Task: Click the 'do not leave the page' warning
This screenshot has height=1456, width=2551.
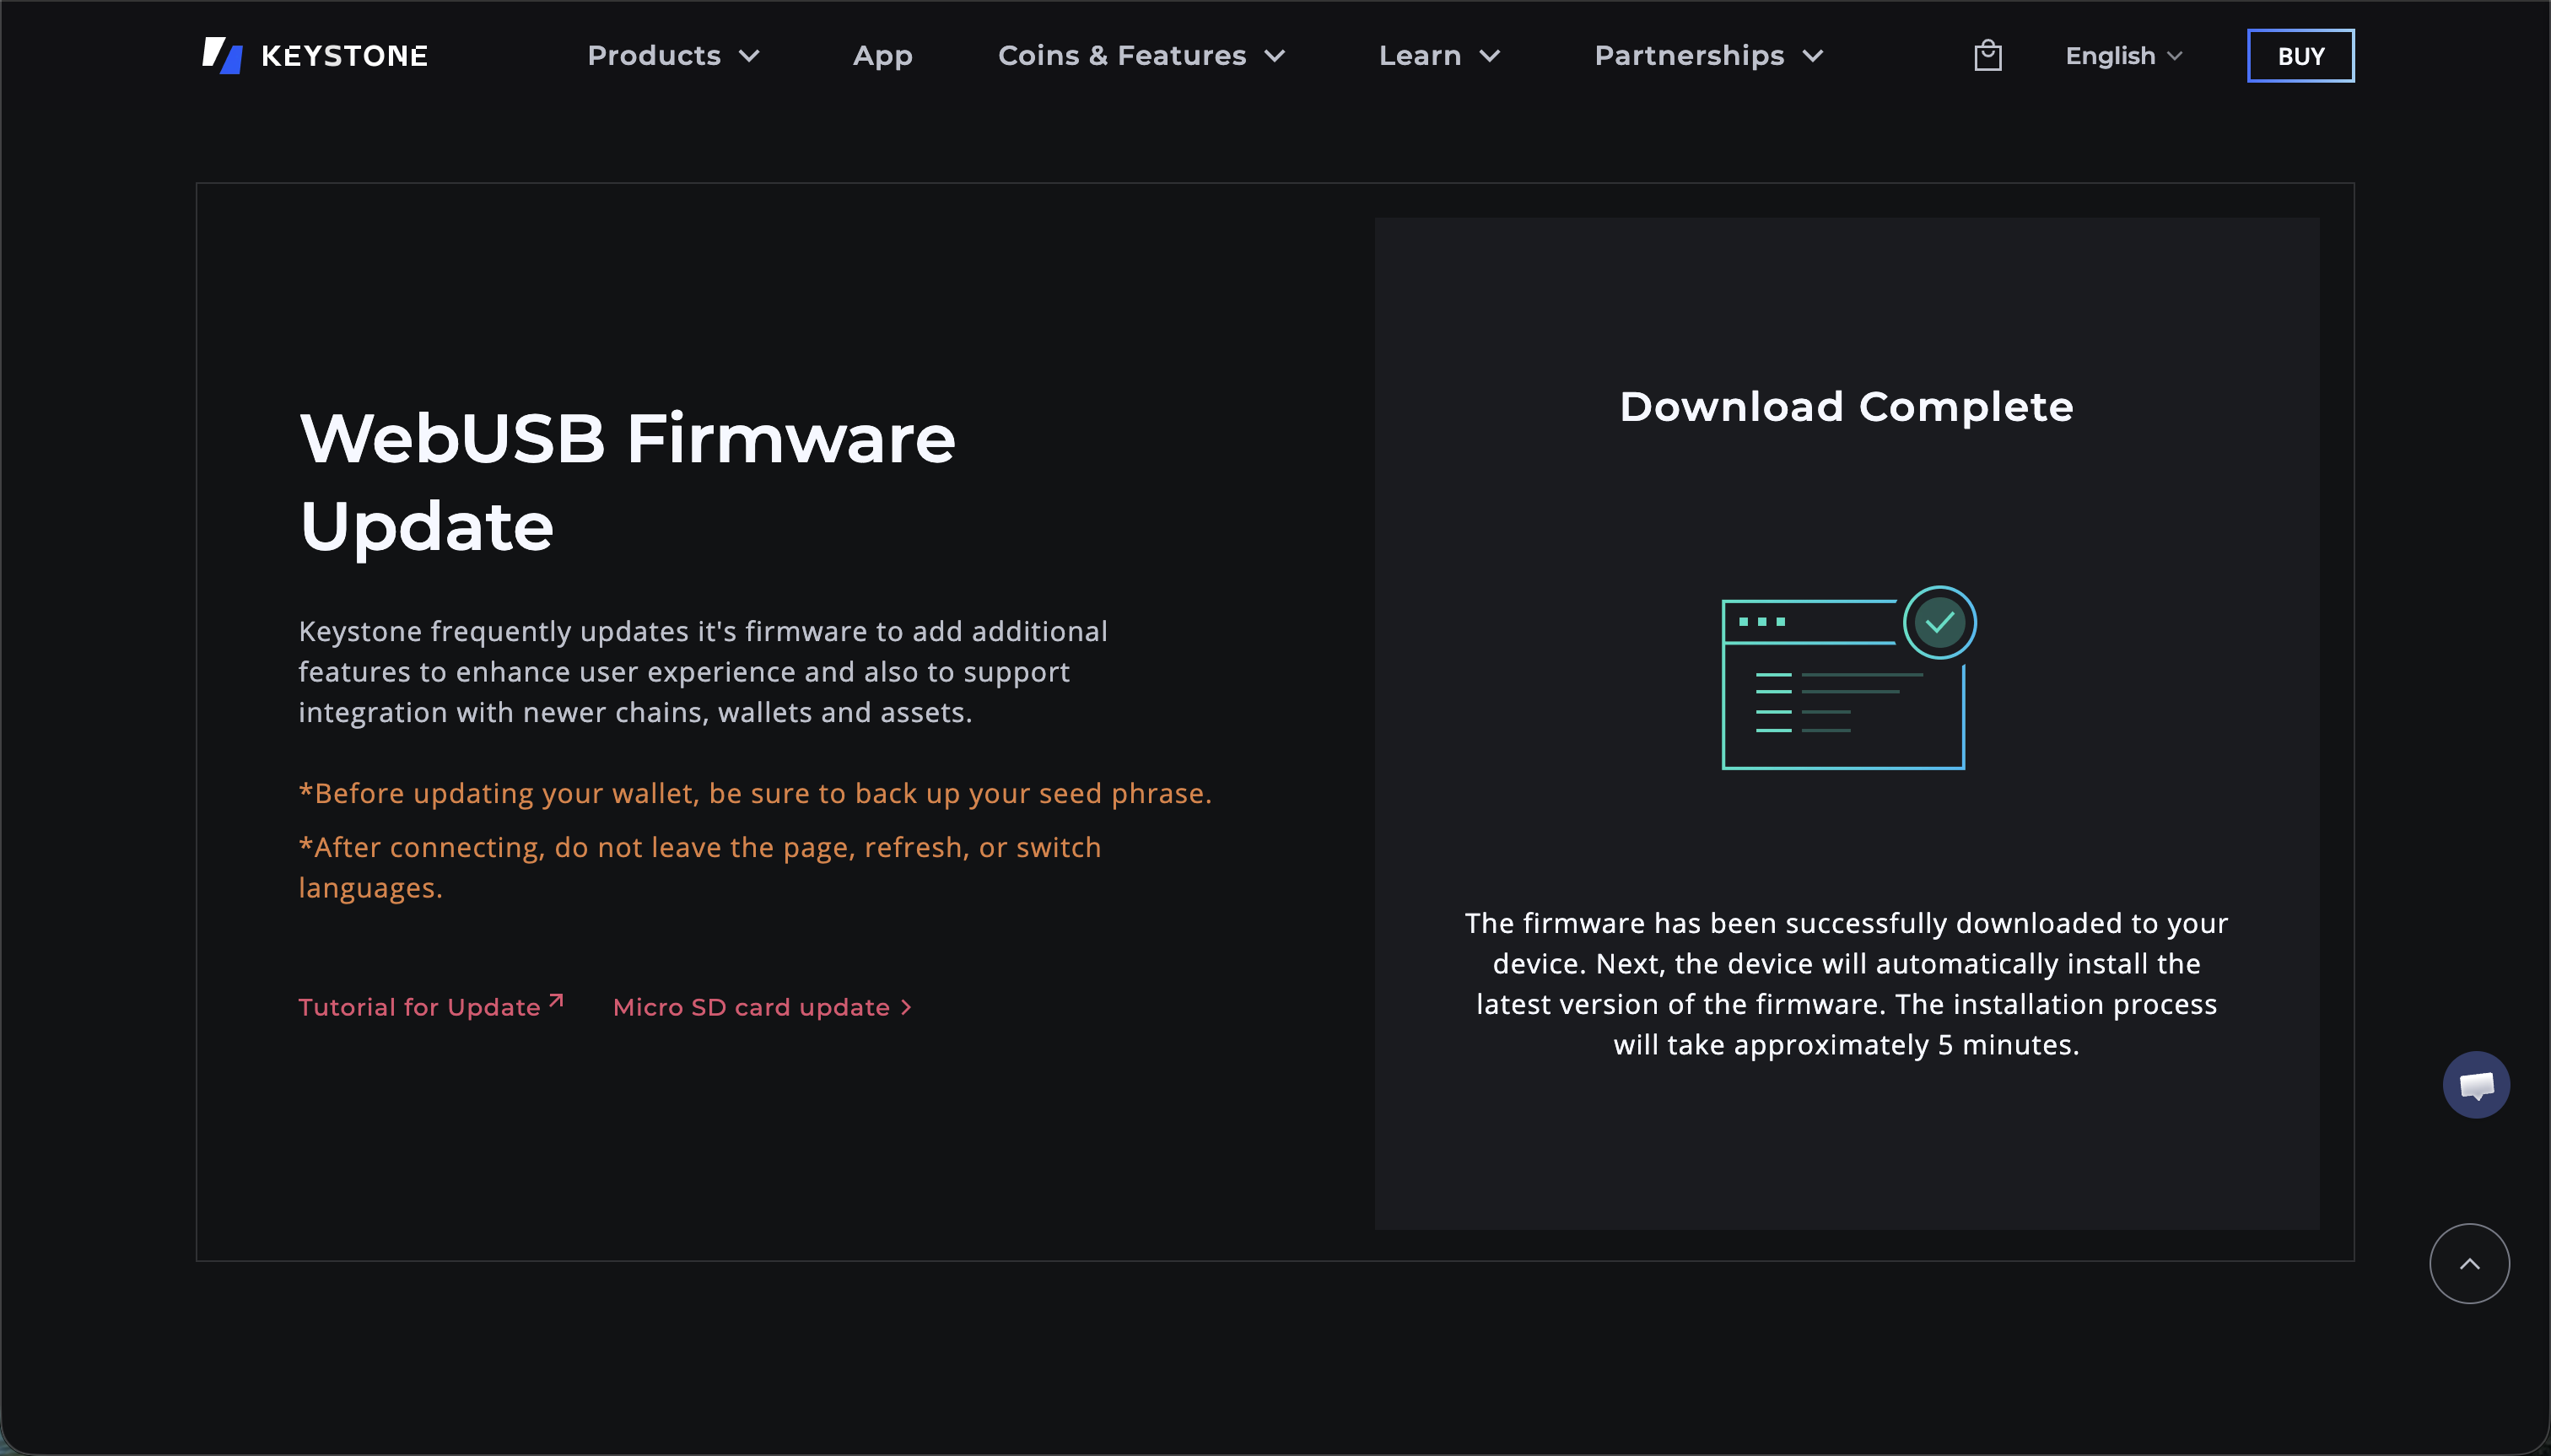Action: [x=700, y=867]
